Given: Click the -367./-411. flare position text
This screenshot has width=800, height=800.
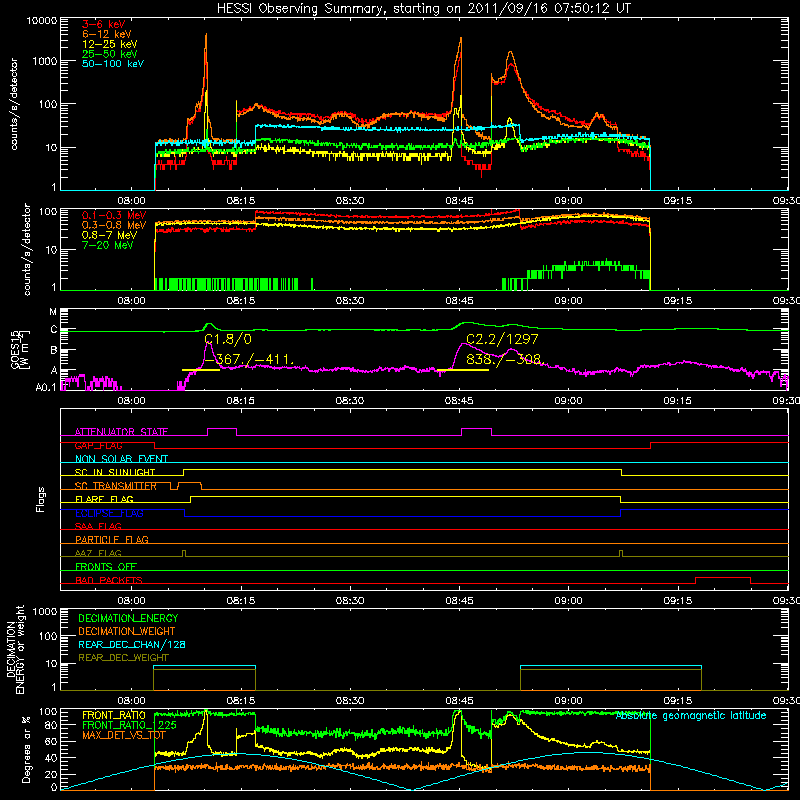Looking at the screenshot, I should (248, 359).
